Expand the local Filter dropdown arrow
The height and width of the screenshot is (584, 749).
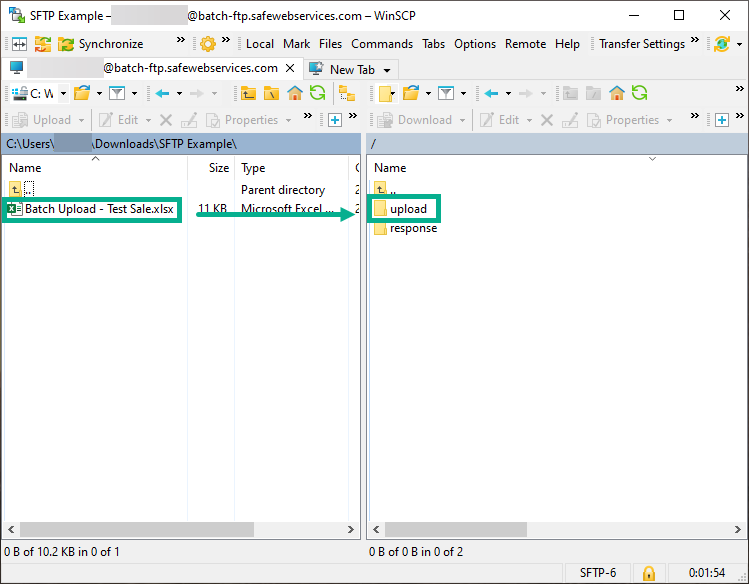pos(134,93)
